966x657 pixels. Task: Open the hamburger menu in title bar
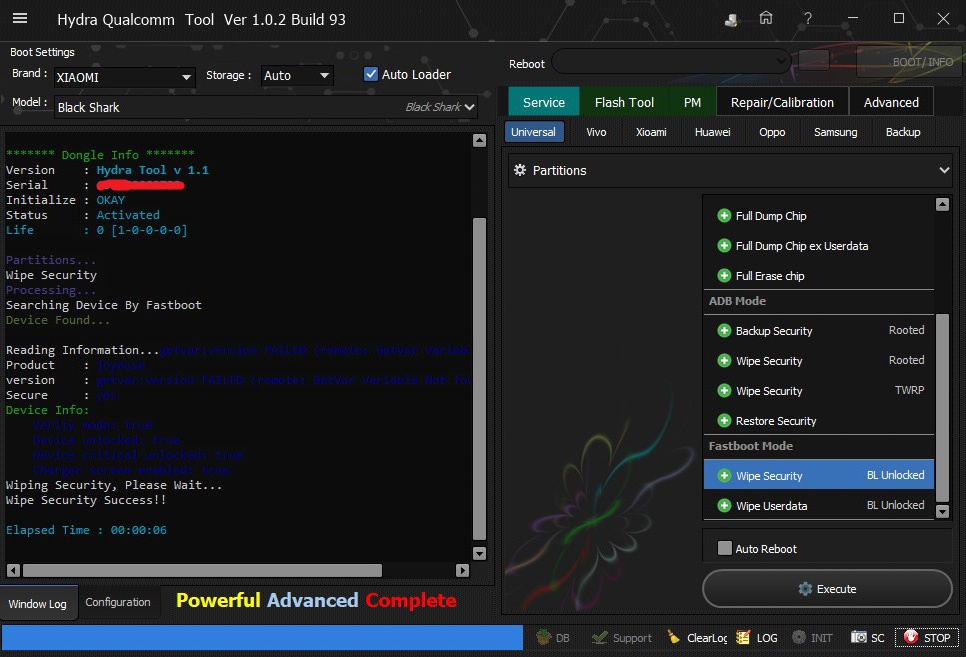click(20, 18)
